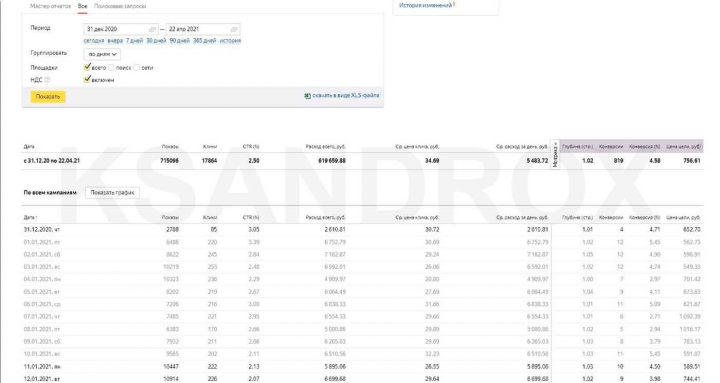Image resolution: width=720 pixels, height=383 pixels.
Task: Open the История изменений link
Action: [426, 6]
